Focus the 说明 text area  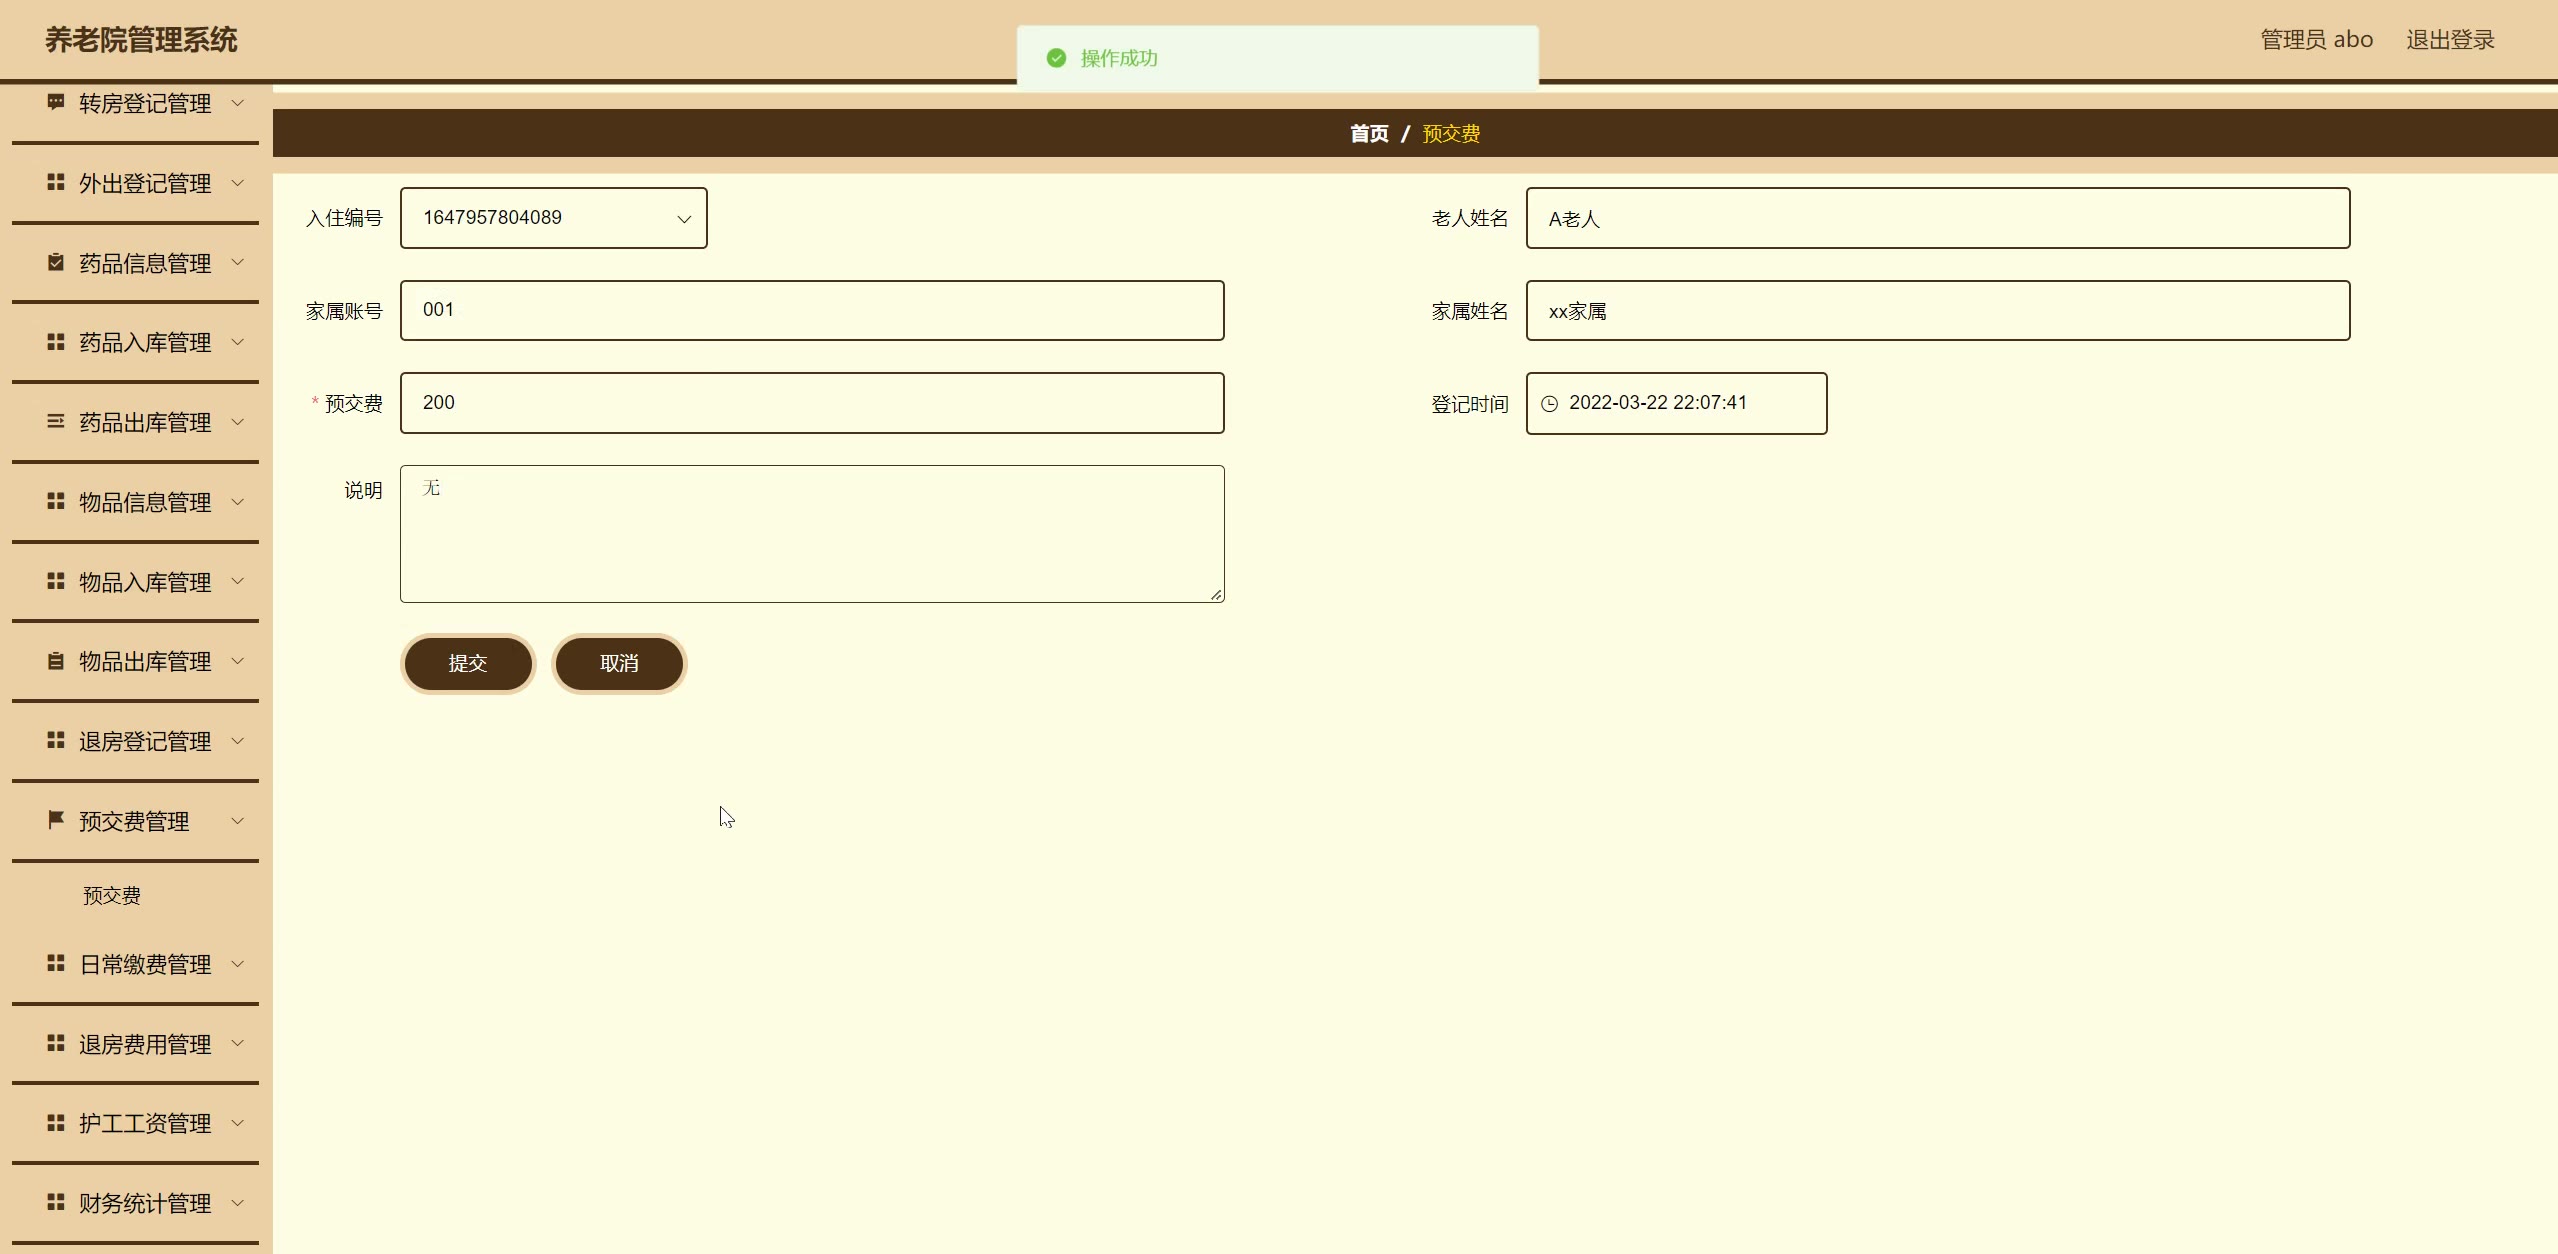pos(811,534)
